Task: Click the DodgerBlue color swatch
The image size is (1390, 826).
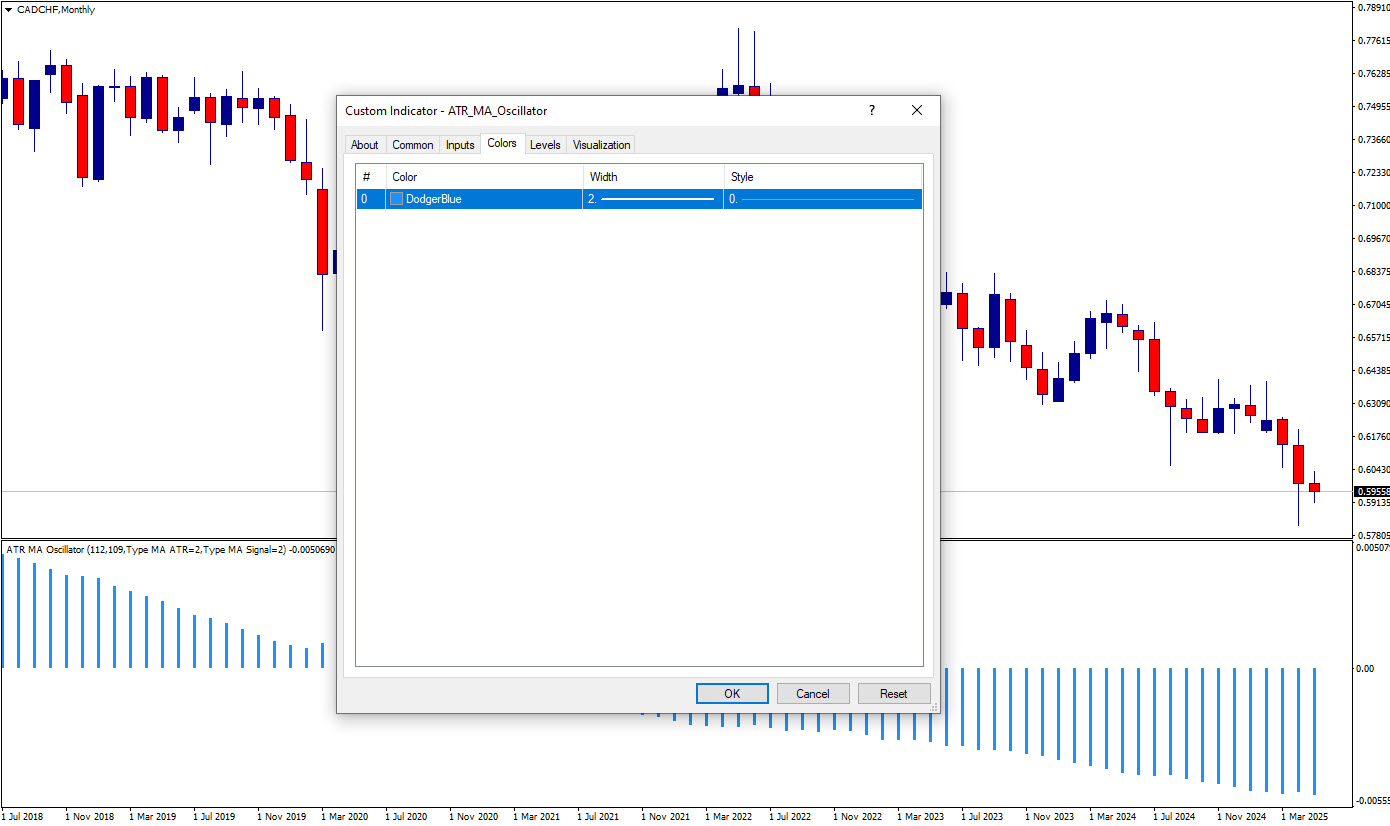Action: click(397, 199)
